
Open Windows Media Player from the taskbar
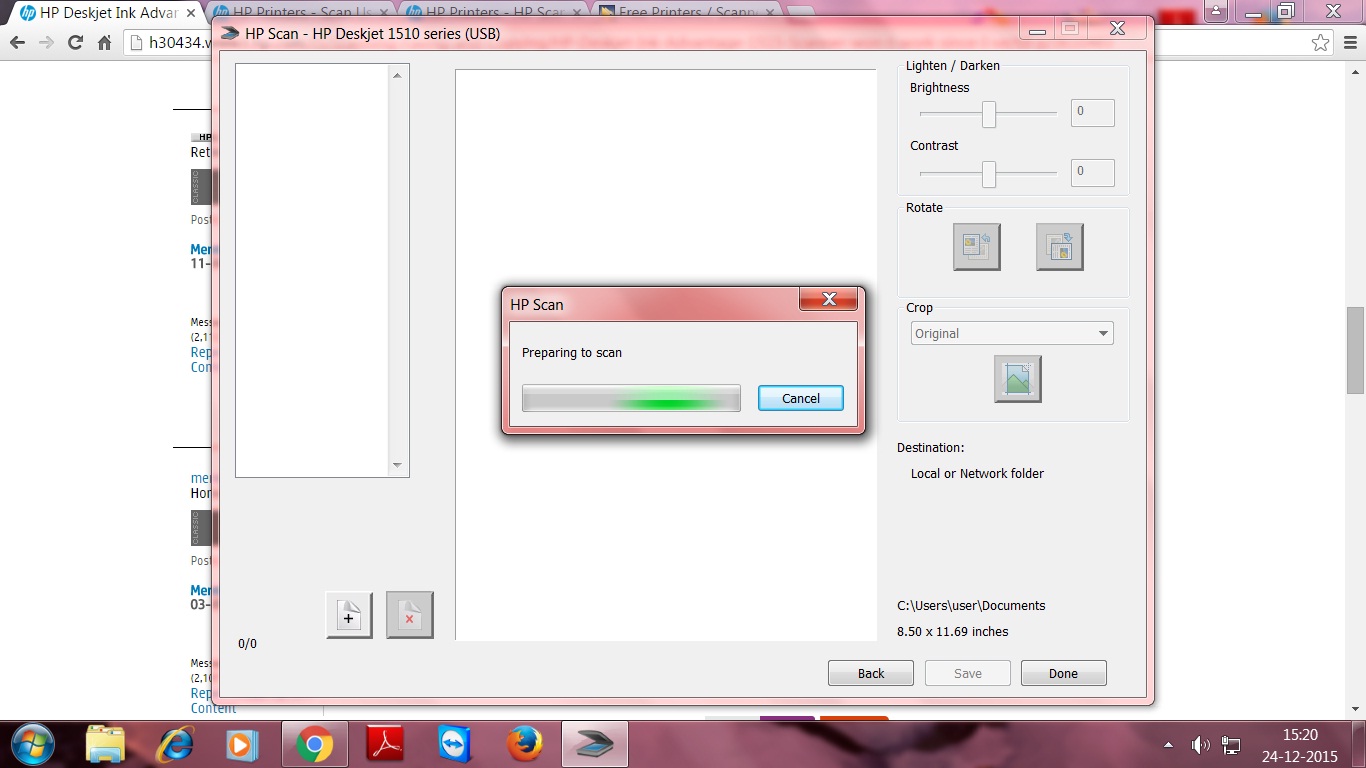point(243,745)
